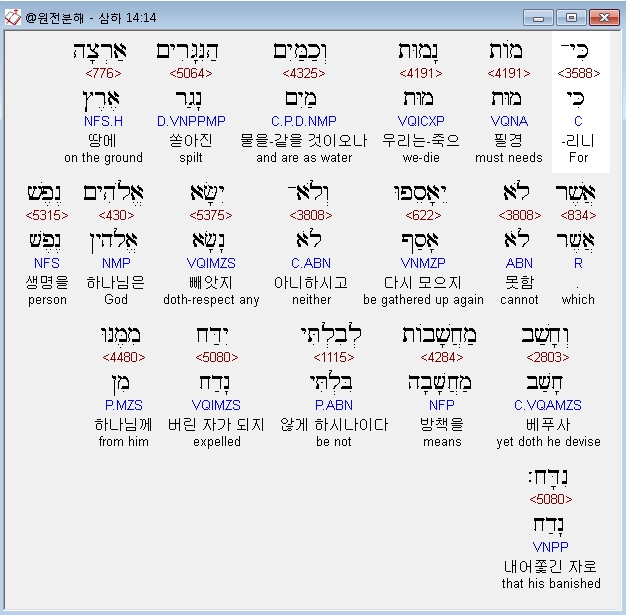The height and width of the screenshot is (615, 626).
Task: Click <3808> above 'cannot' column
Action: click(x=520, y=216)
